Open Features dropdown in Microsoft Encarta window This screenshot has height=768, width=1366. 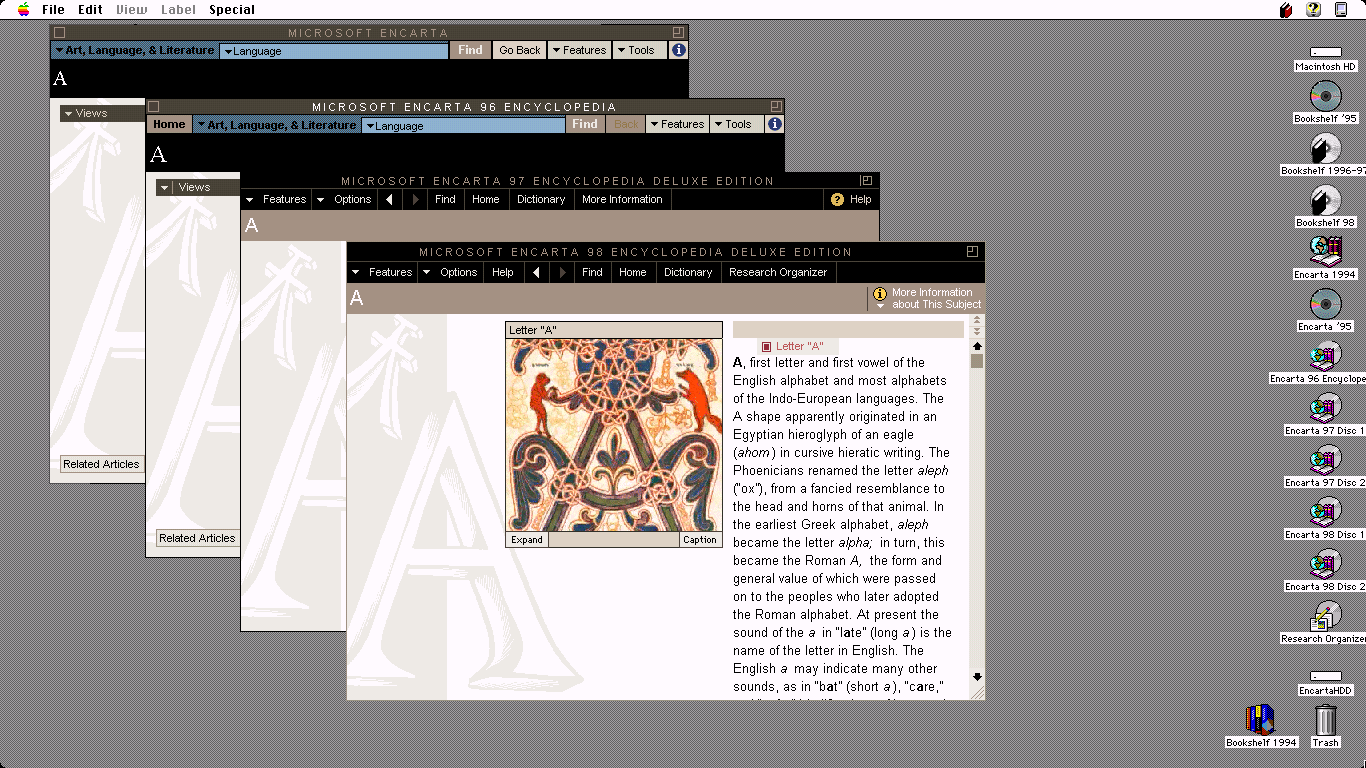tap(579, 50)
